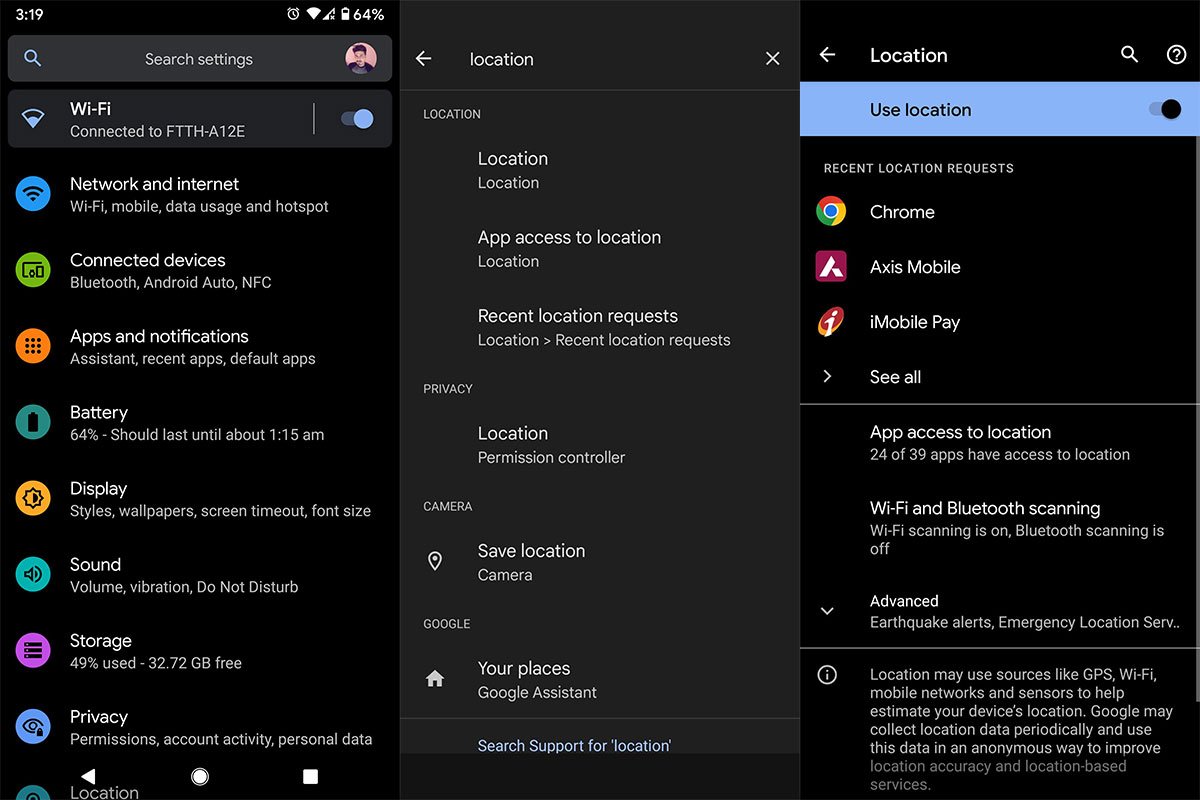Open the help icon in Location header
This screenshot has height=800, width=1200.
click(x=1176, y=55)
